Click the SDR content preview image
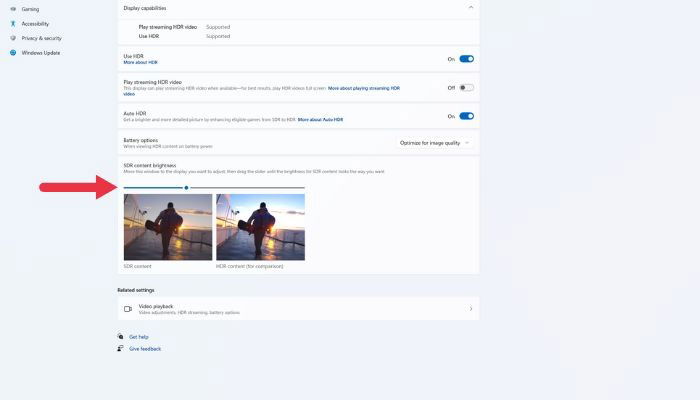Viewport: 700px width, 400px height. click(x=168, y=227)
